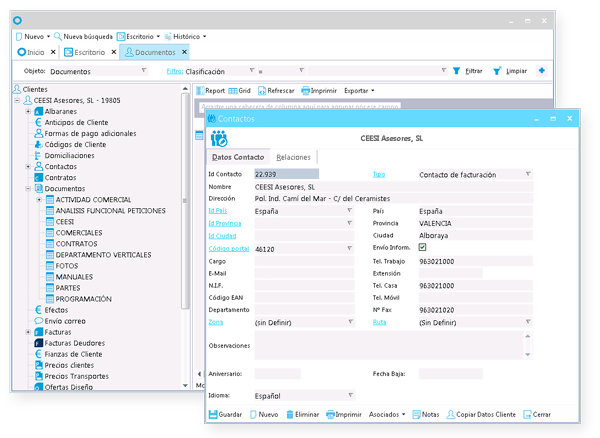Toggle the Envío Inform. checkbox
This screenshot has width=600, height=438.
click(422, 247)
